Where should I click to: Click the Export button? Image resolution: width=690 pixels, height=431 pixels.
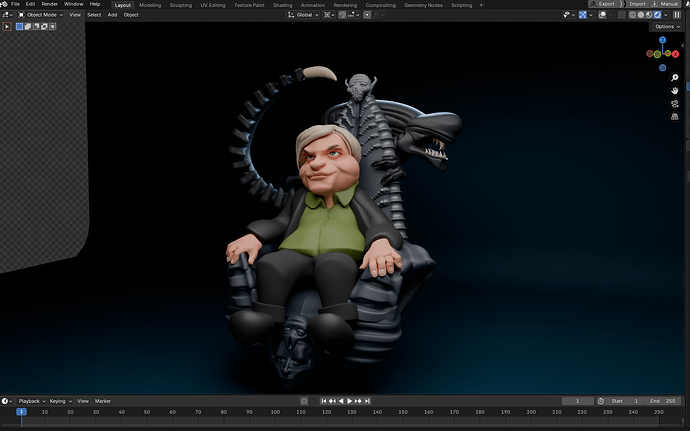click(x=602, y=4)
